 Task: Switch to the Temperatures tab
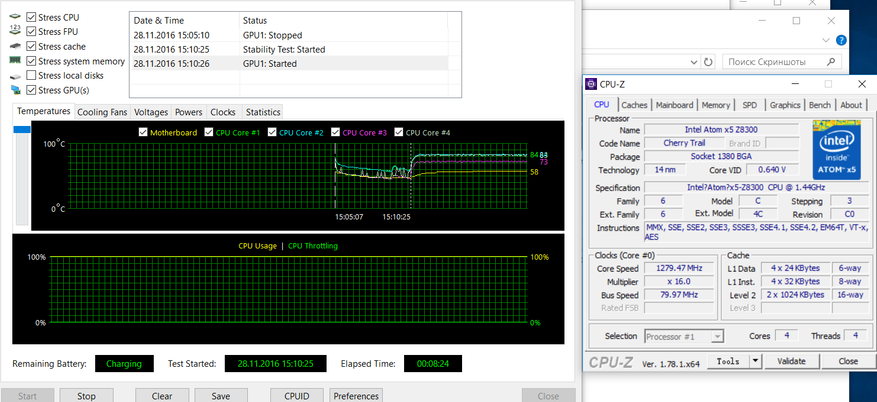click(x=44, y=111)
